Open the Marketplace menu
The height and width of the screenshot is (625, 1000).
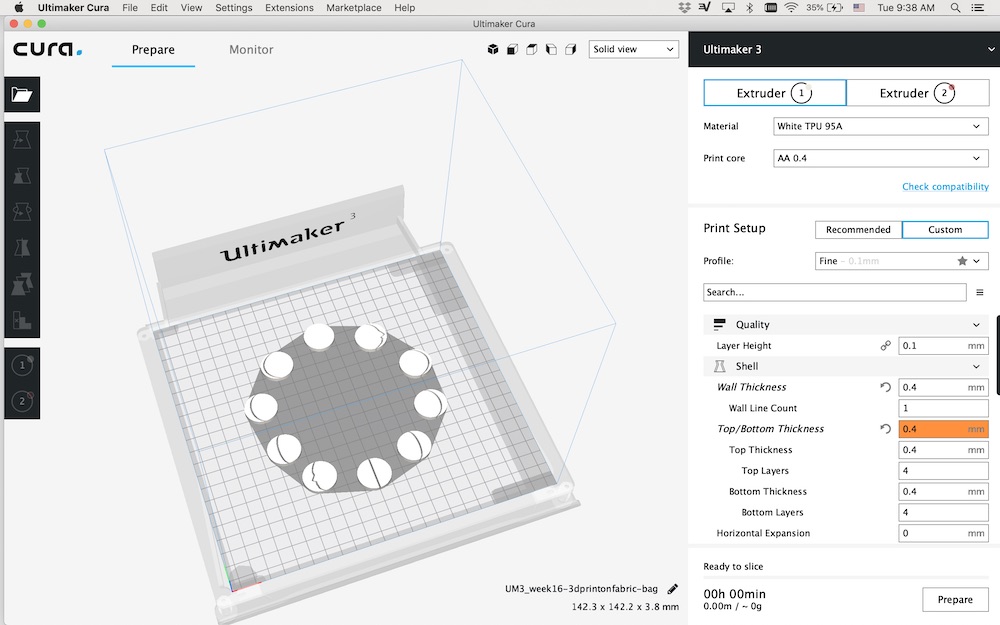coord(353,8)
